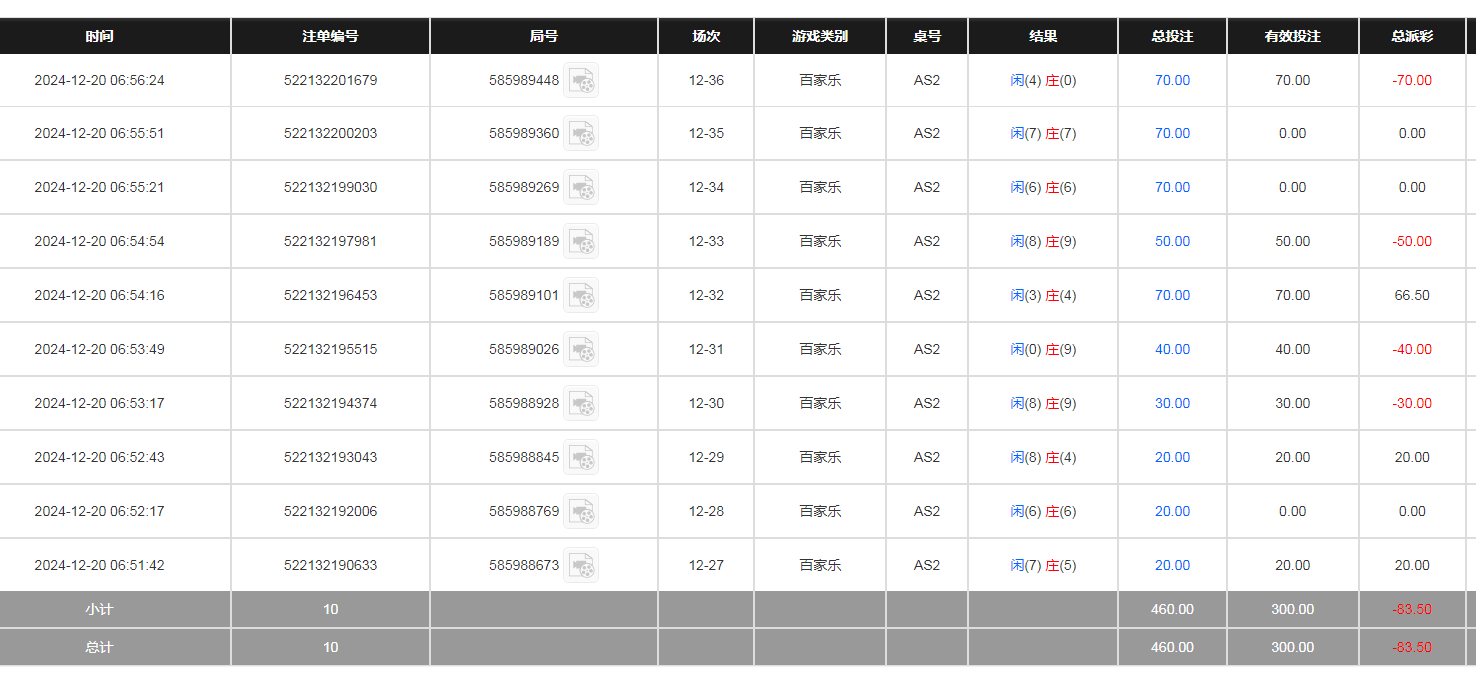Image resolution: width=1476 pixels, height=678 pixels.
Task: View video replay of round 585989026
Action: point(581,350)
